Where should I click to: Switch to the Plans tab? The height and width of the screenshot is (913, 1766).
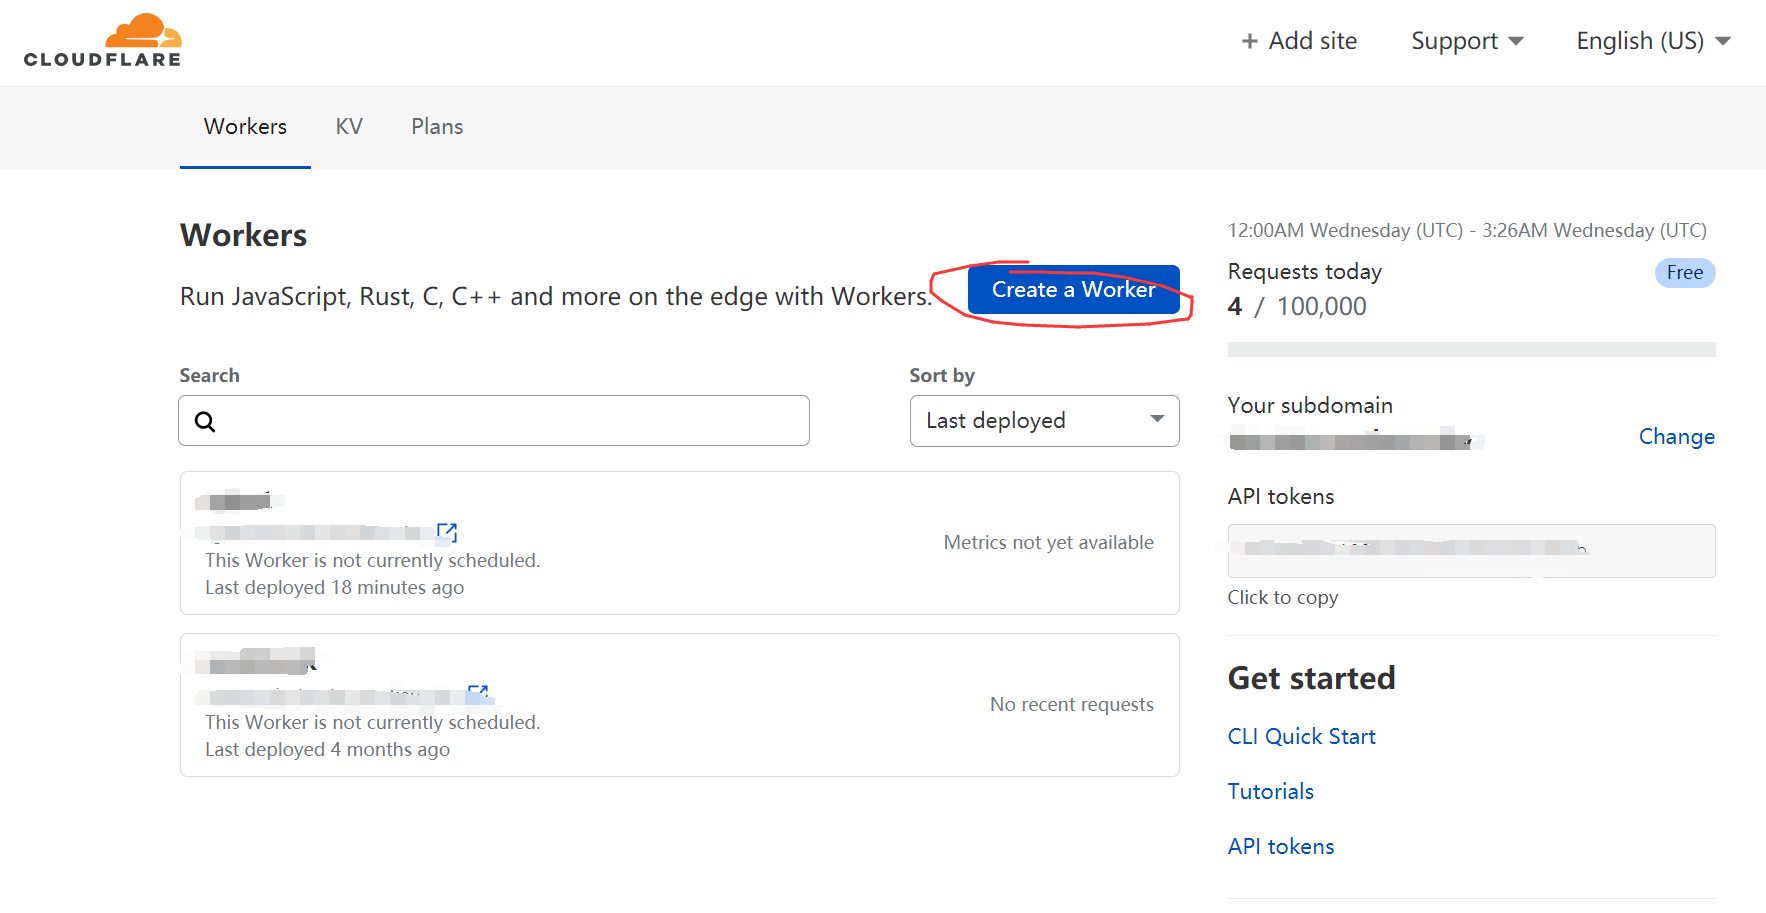click(437, 127)
